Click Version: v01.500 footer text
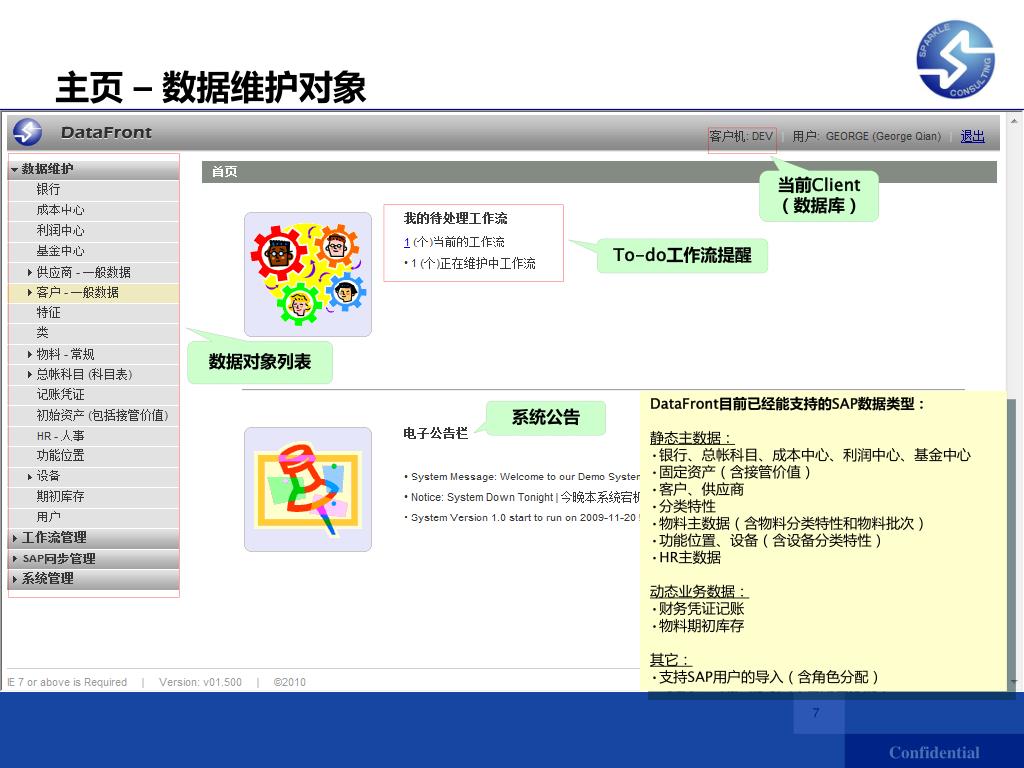Image resolution: width=1024 pixels, height=768 pixels. [200, 682]
